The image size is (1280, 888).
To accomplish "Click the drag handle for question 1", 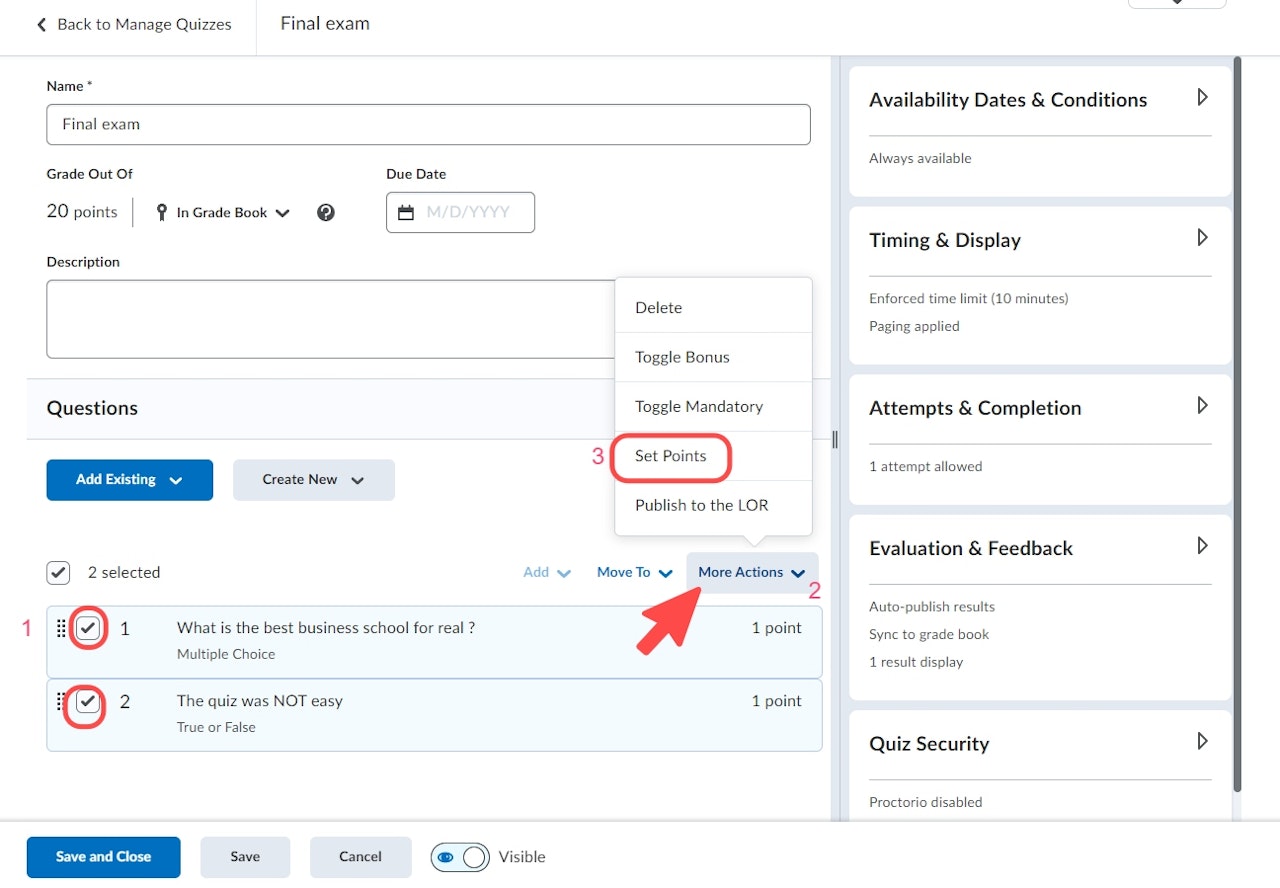I will point(60,628).
